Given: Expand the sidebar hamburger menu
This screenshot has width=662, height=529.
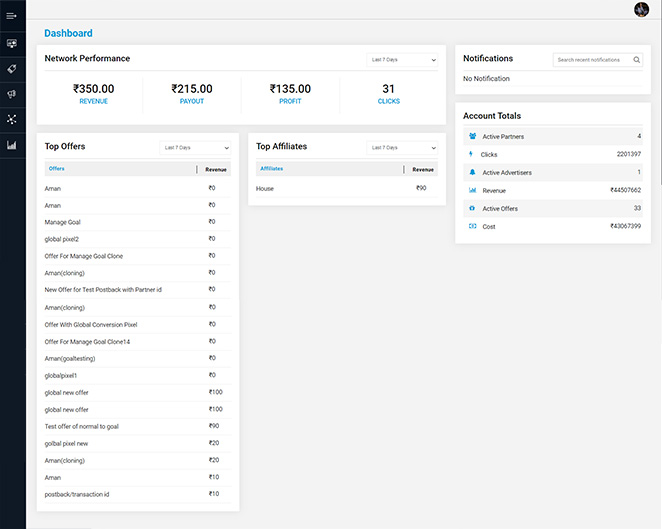Looking at the screenshot, I should [11, 16].
